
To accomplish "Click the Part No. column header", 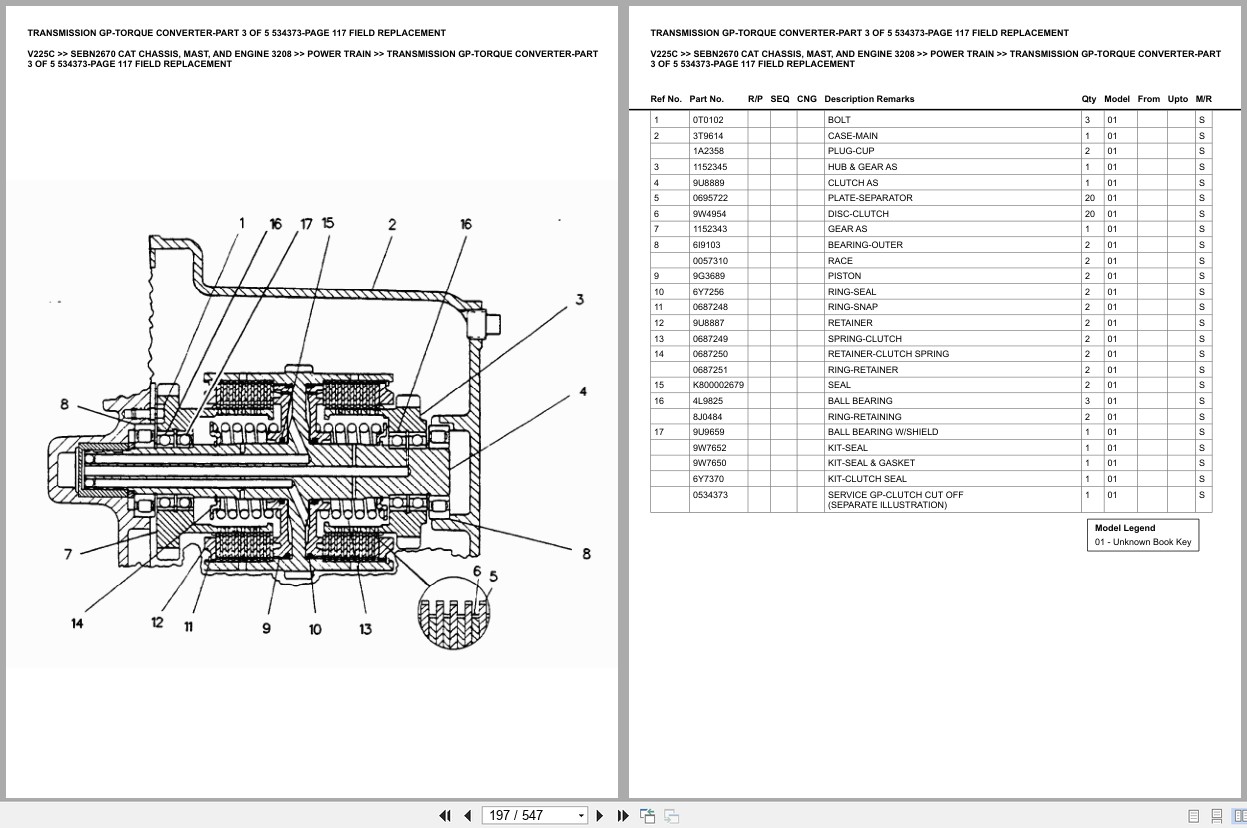I will pos(706,99).
